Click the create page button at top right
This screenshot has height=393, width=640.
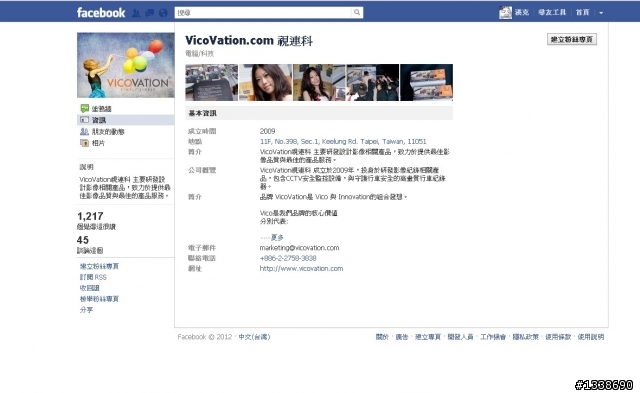572,39
